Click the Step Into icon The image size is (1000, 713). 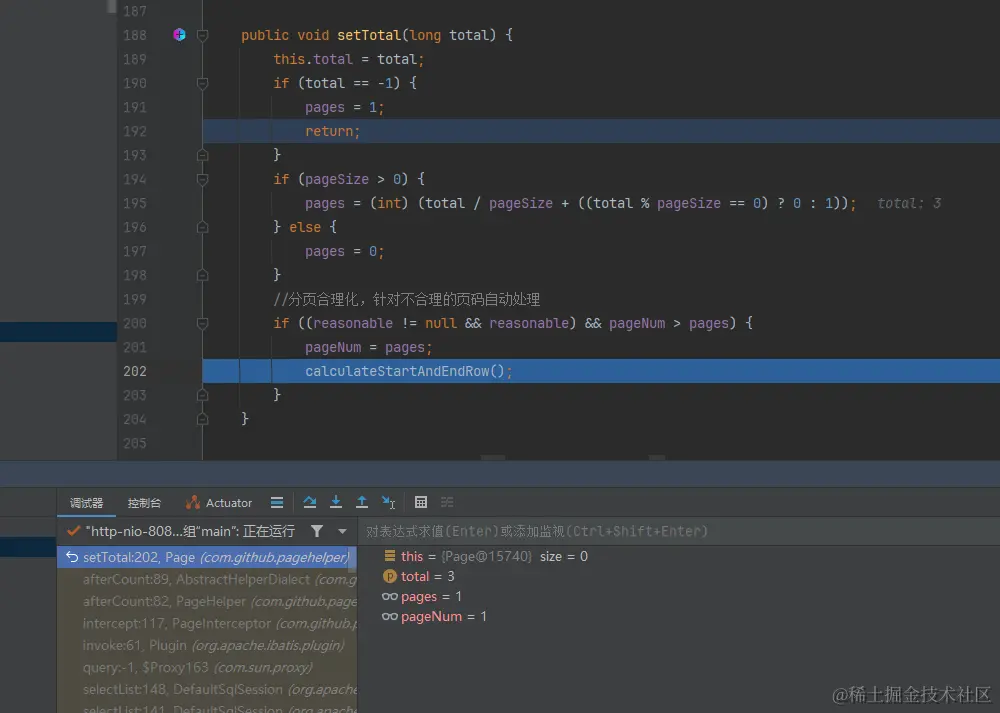(336, 503)
